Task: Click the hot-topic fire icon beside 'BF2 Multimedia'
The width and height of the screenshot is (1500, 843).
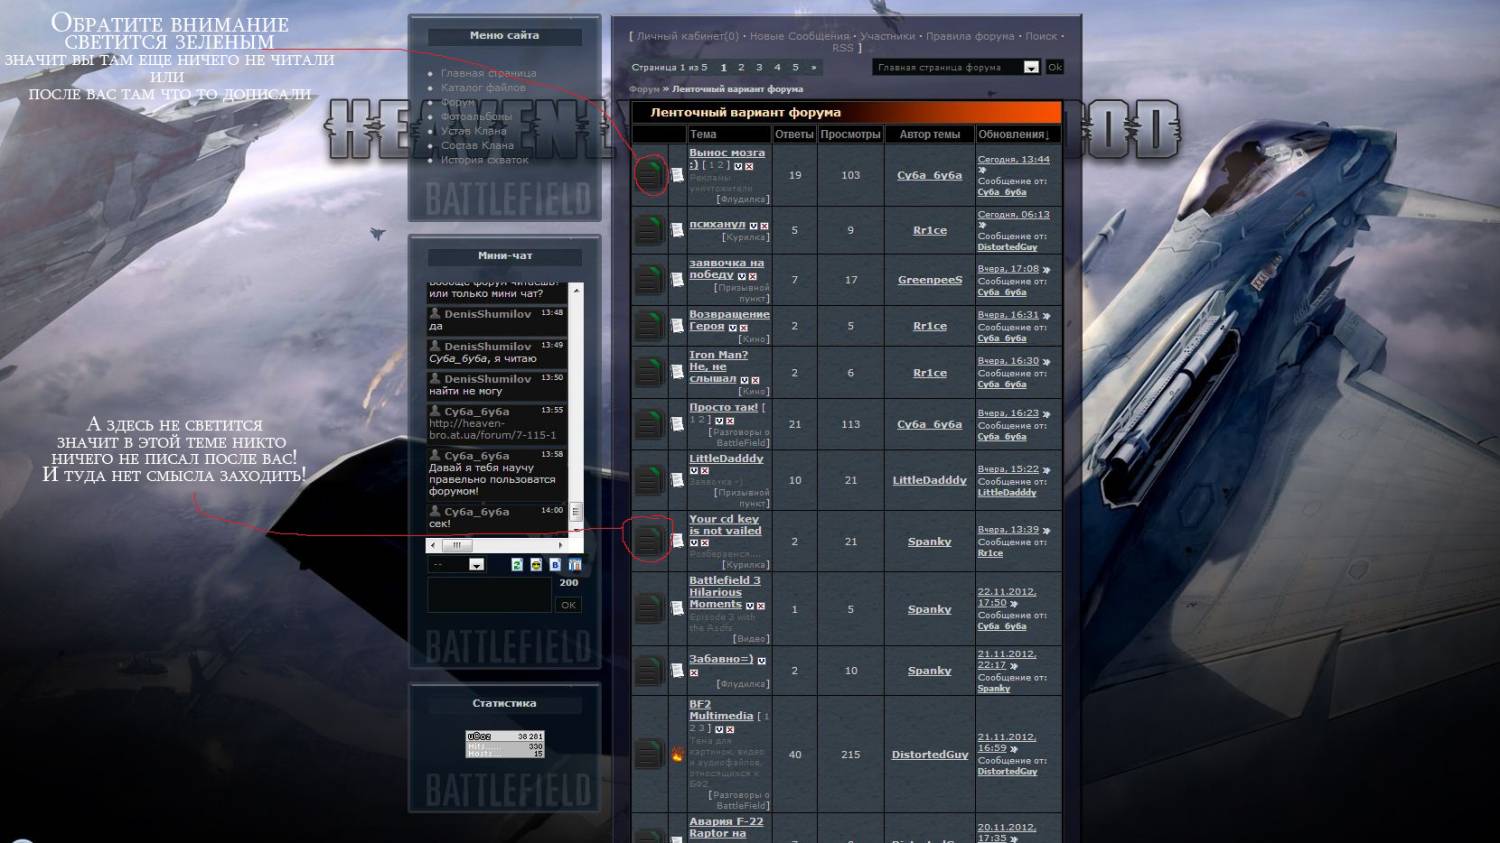Action: 677,755
